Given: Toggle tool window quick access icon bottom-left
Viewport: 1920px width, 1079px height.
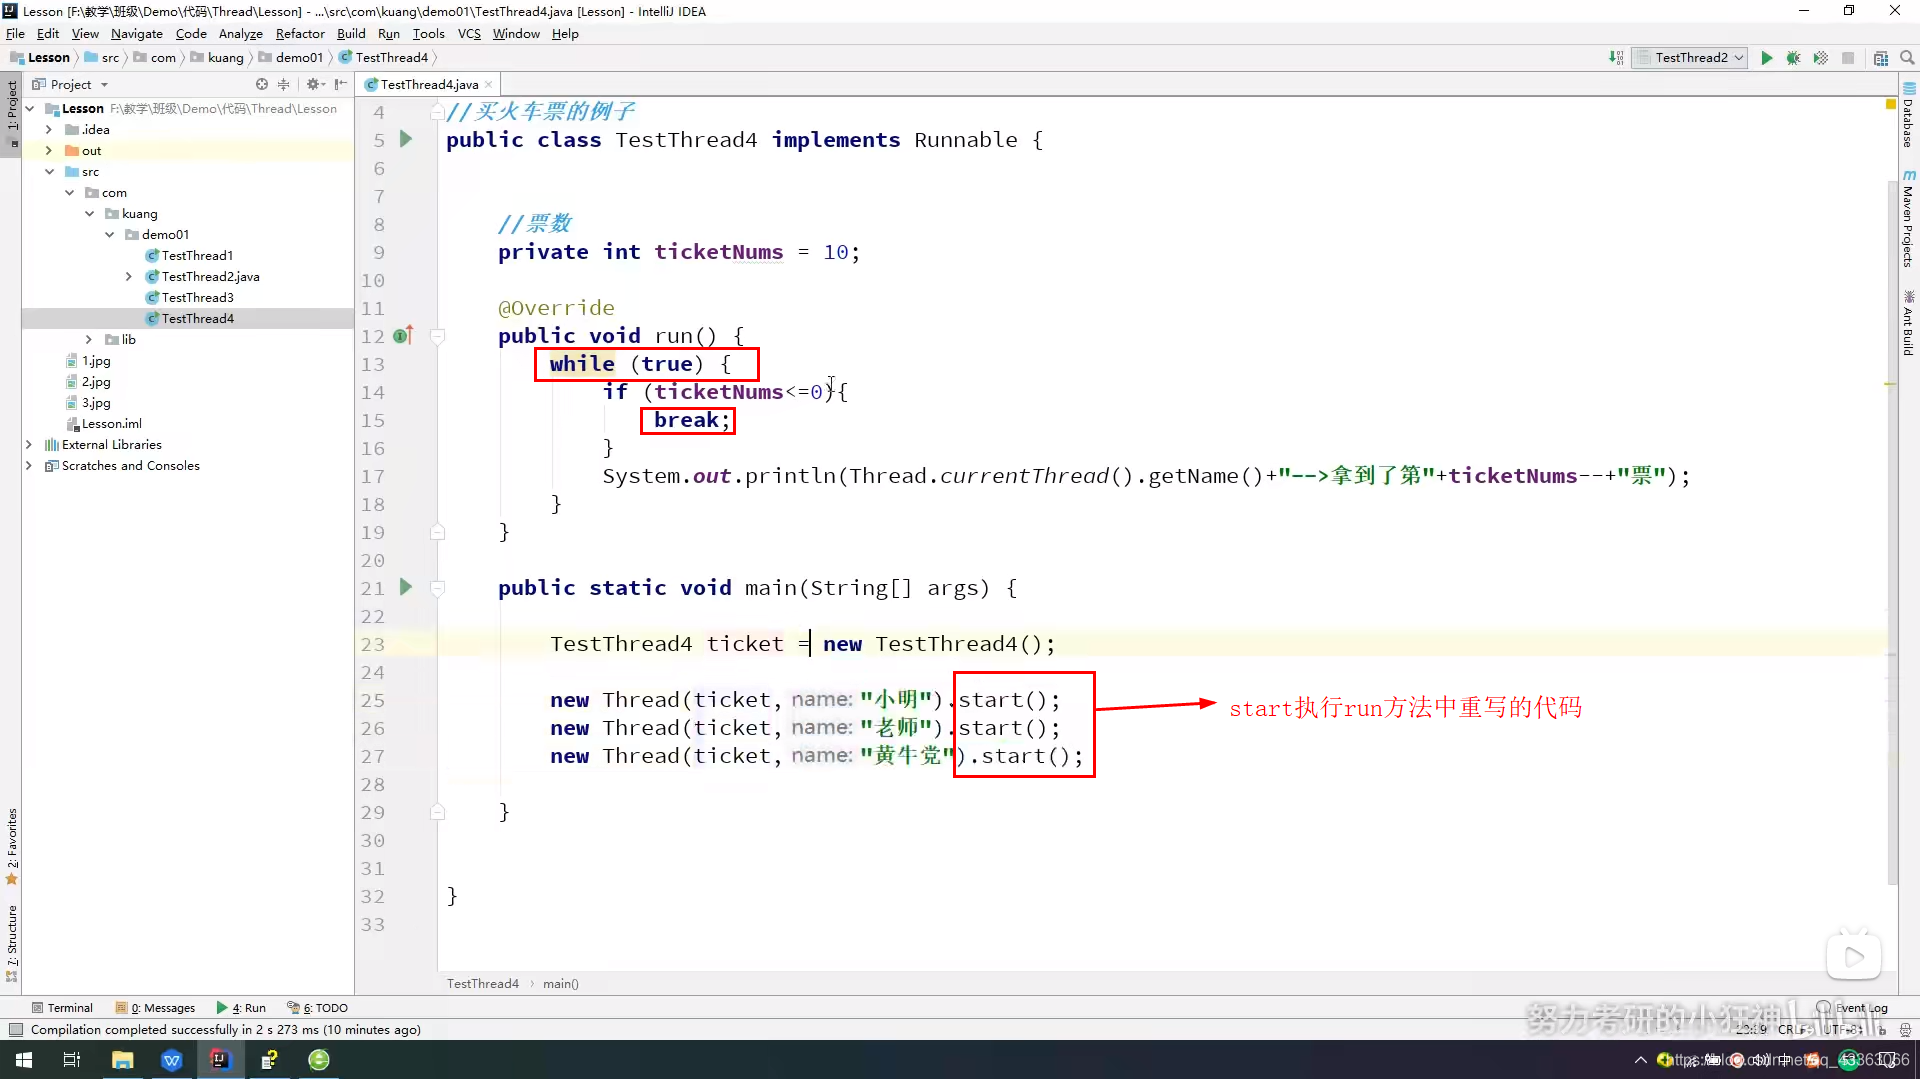Looking at the screenshot, I should (16, 1030).
